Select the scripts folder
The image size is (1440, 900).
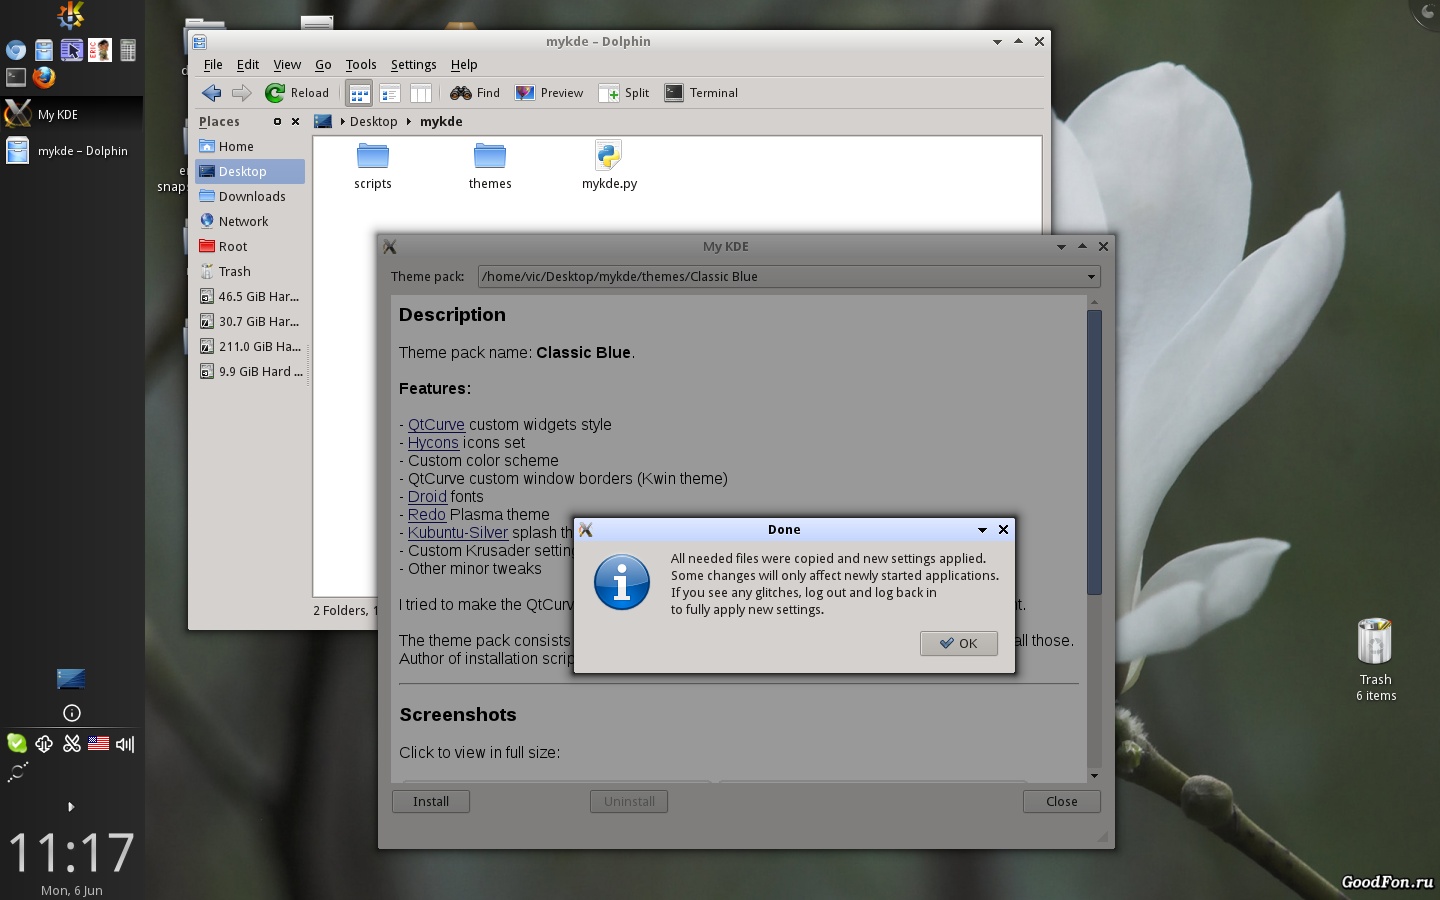pos(373,166)
